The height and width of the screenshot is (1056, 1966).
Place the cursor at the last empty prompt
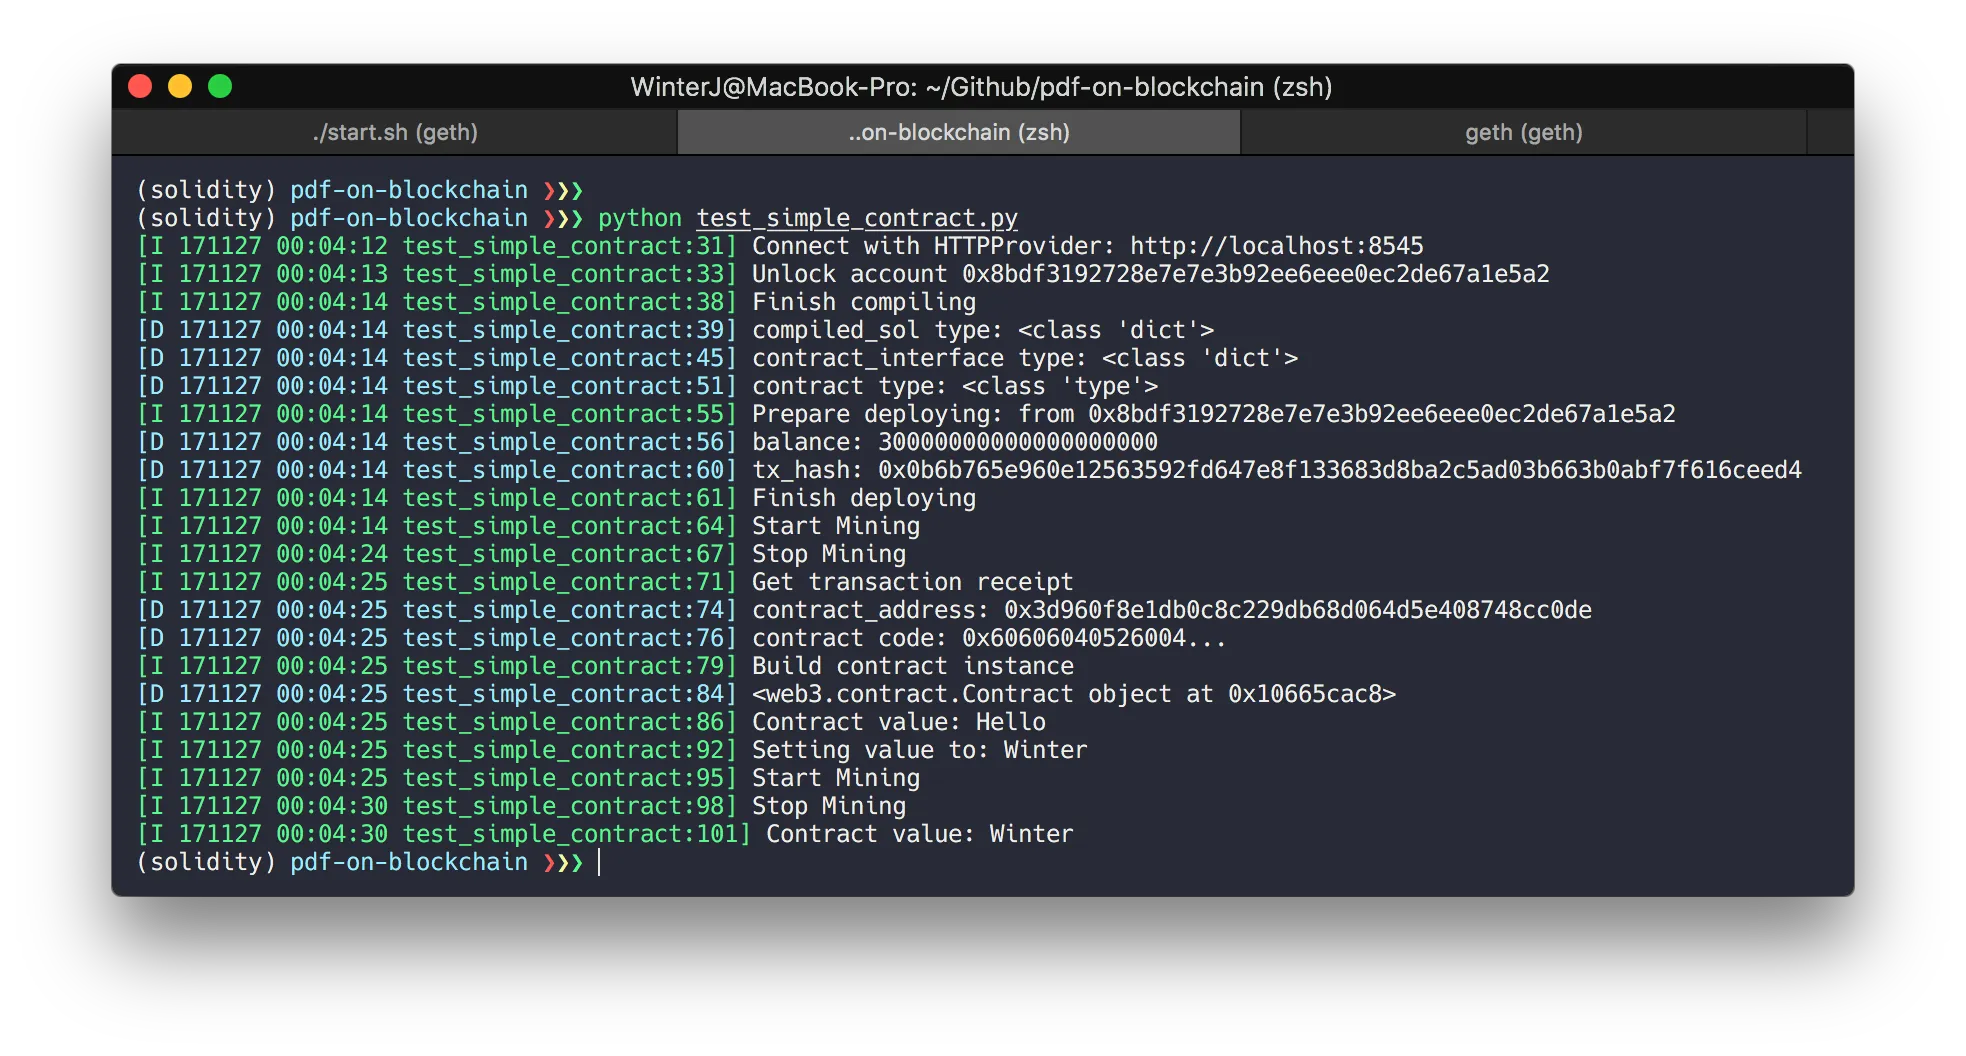600,862
